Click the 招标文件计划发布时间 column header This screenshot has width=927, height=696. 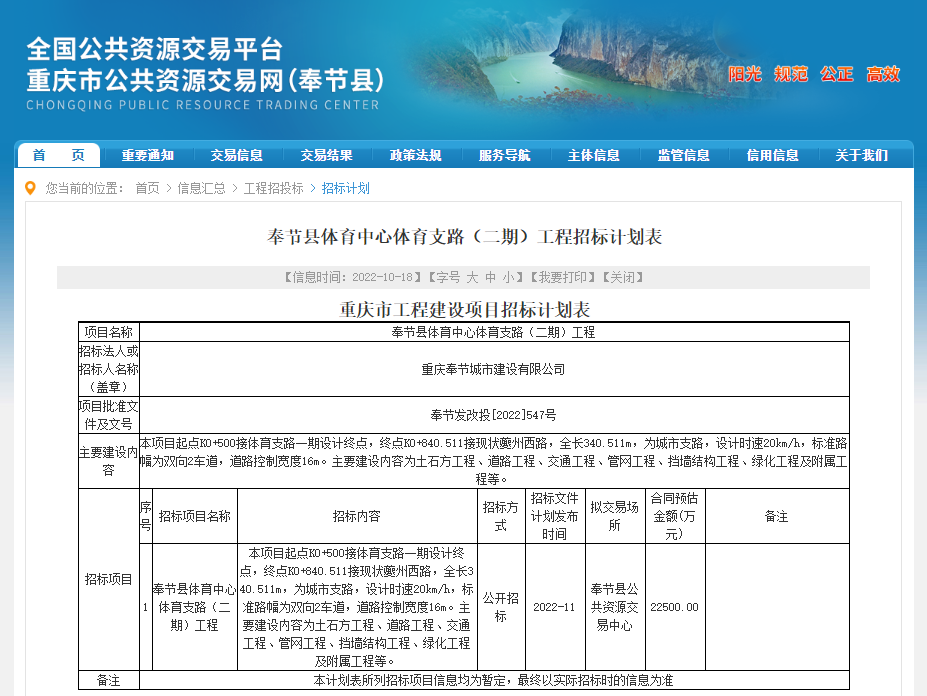[x=554, y=516]
